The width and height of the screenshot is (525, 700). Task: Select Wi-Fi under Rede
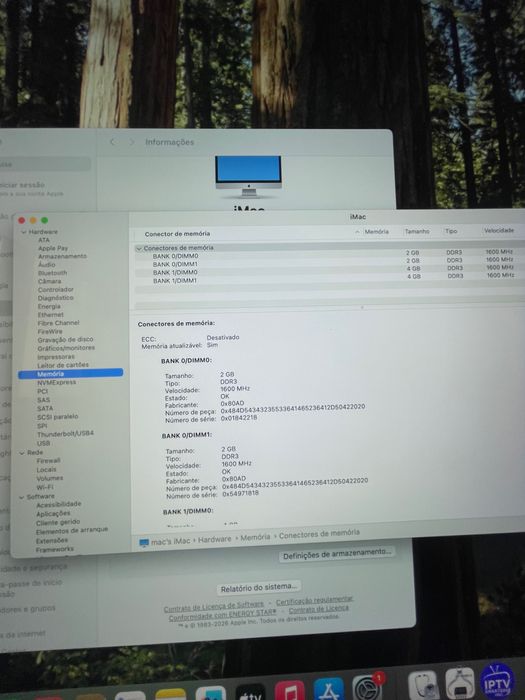[45, 487]
